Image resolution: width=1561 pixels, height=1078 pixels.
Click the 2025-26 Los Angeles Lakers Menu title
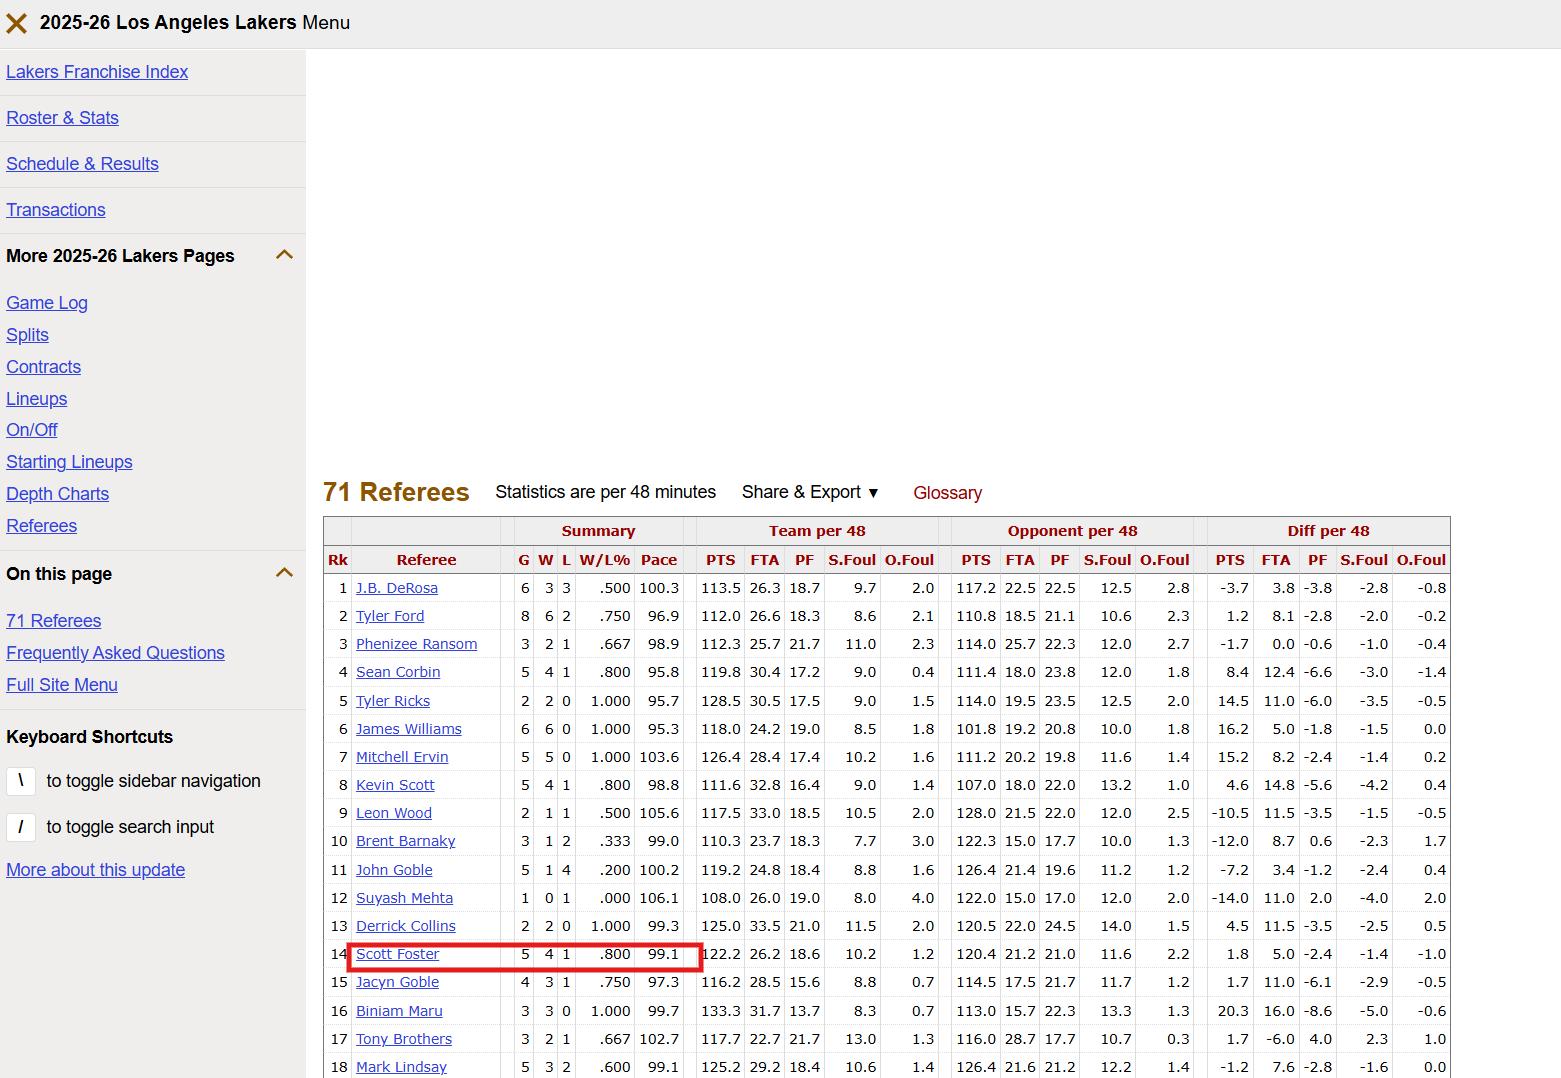(x=195, y=23)
